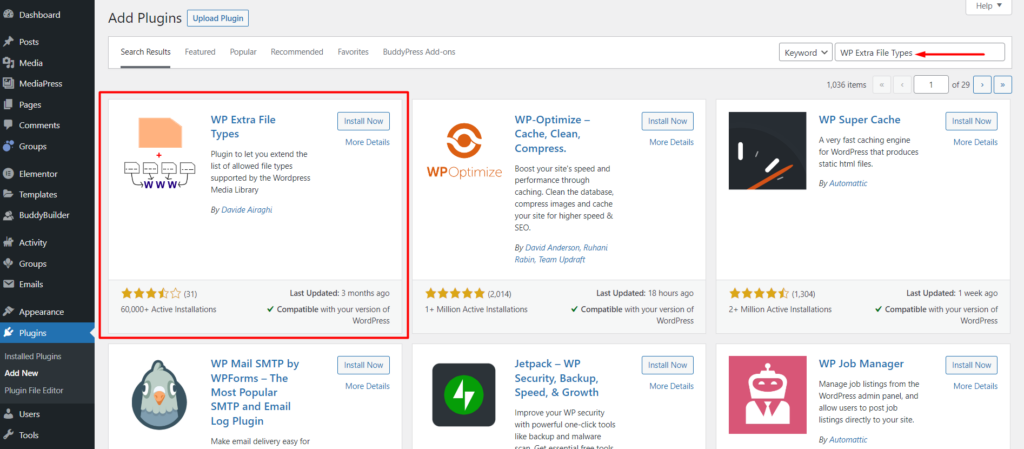Click the Plugins plug icon
This screenshot has width=1024, height=449.
click(x=9, y=333)
